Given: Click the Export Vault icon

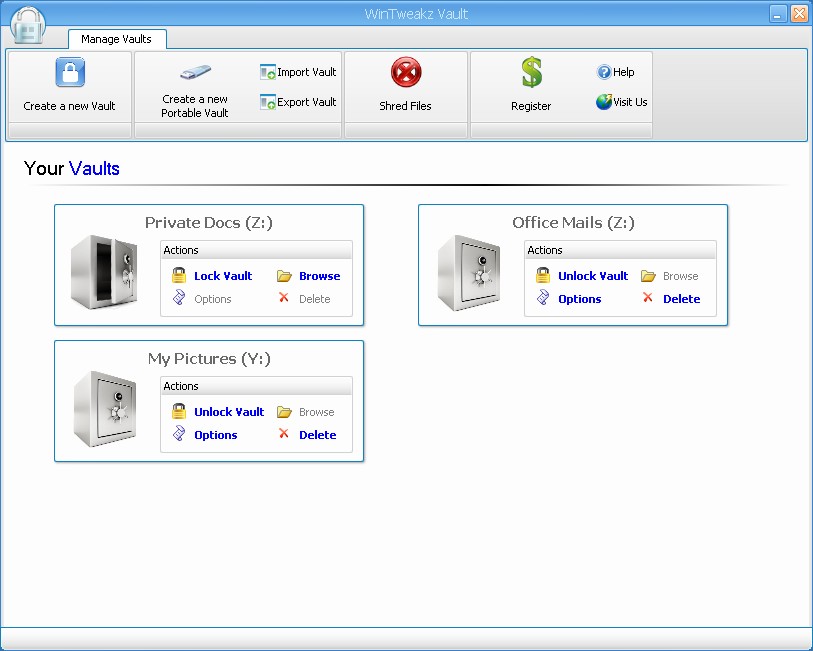Looking at the screenshot, I should pos(268,101).
